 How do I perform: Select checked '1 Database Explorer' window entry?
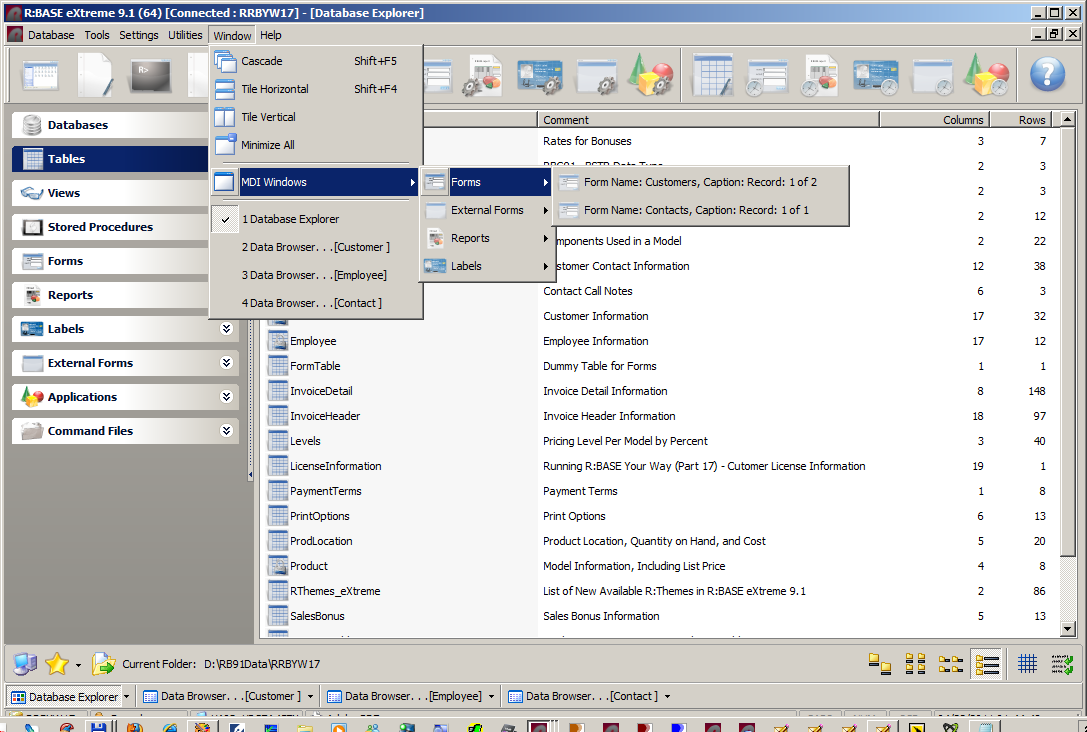tap(290, 219)
